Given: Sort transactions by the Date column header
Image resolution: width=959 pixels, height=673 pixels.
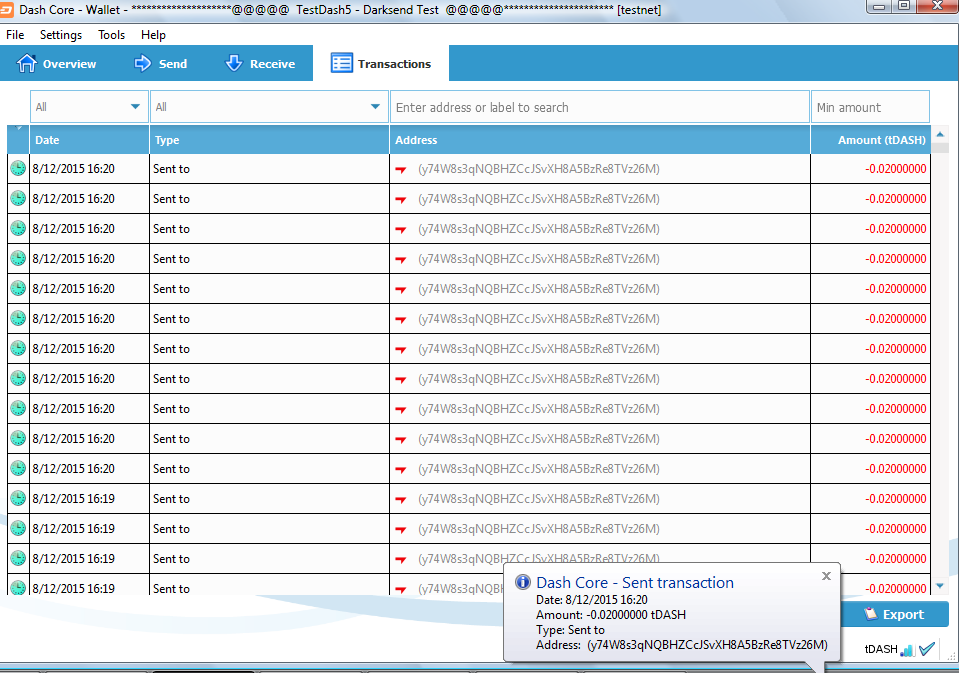Looking at the screenshot, I should pyautogui.click(x=89, y=140).
